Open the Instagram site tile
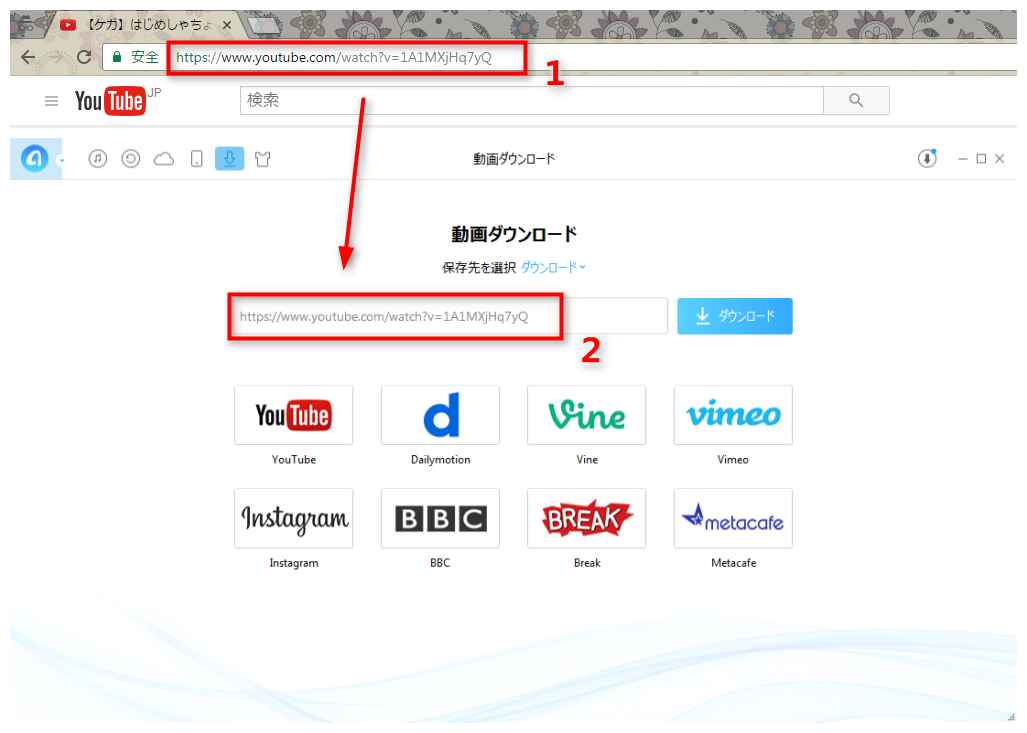Viewport: 1027px width, 733px height. pyautogui.click(x=293, y=518)
